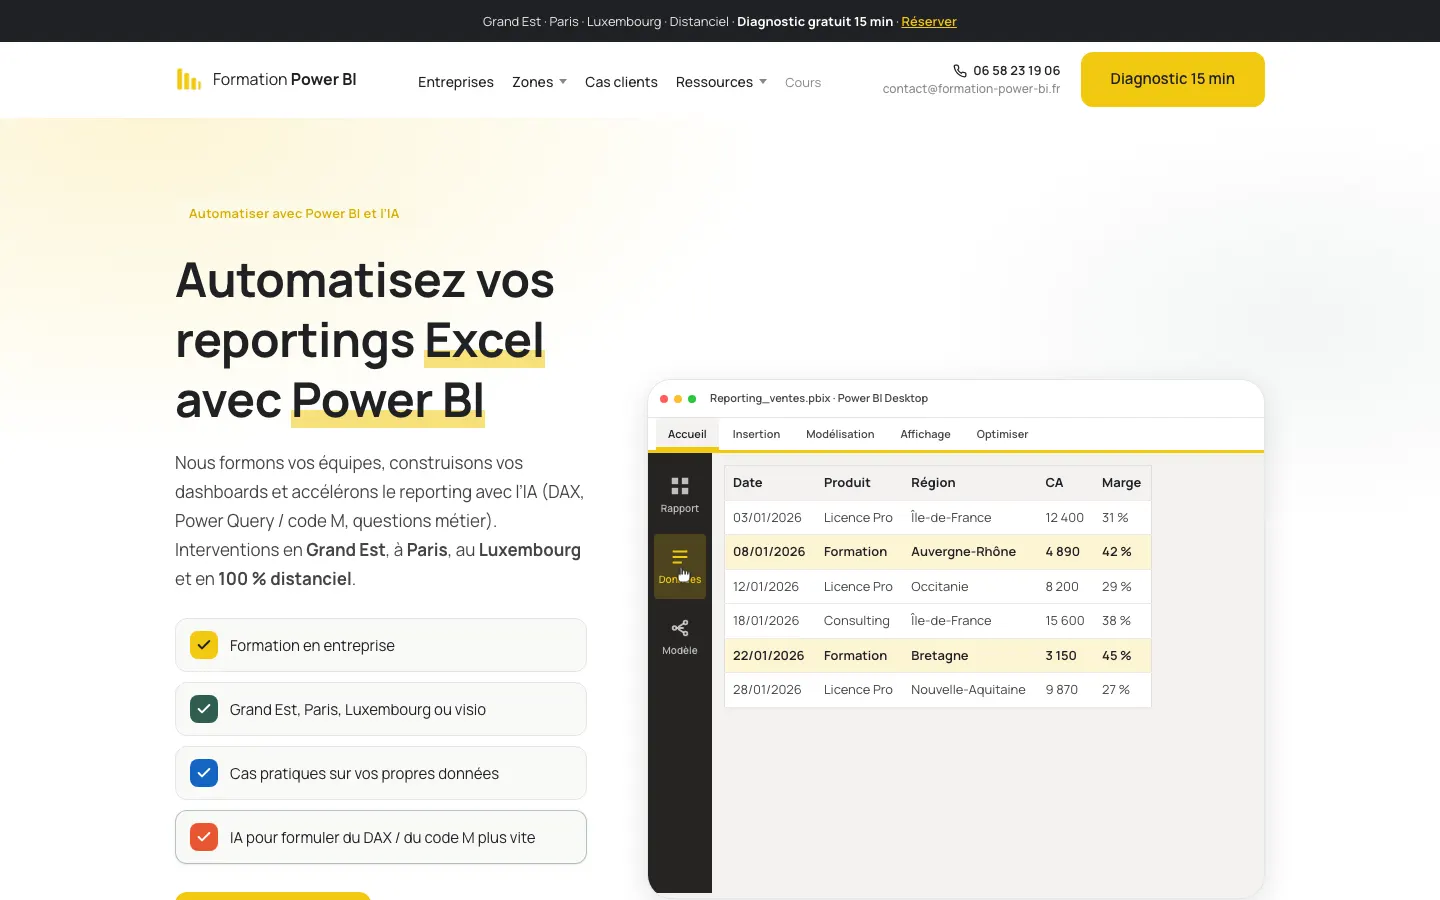
Task: Click the CA column header
Action: click(1054, 482)
